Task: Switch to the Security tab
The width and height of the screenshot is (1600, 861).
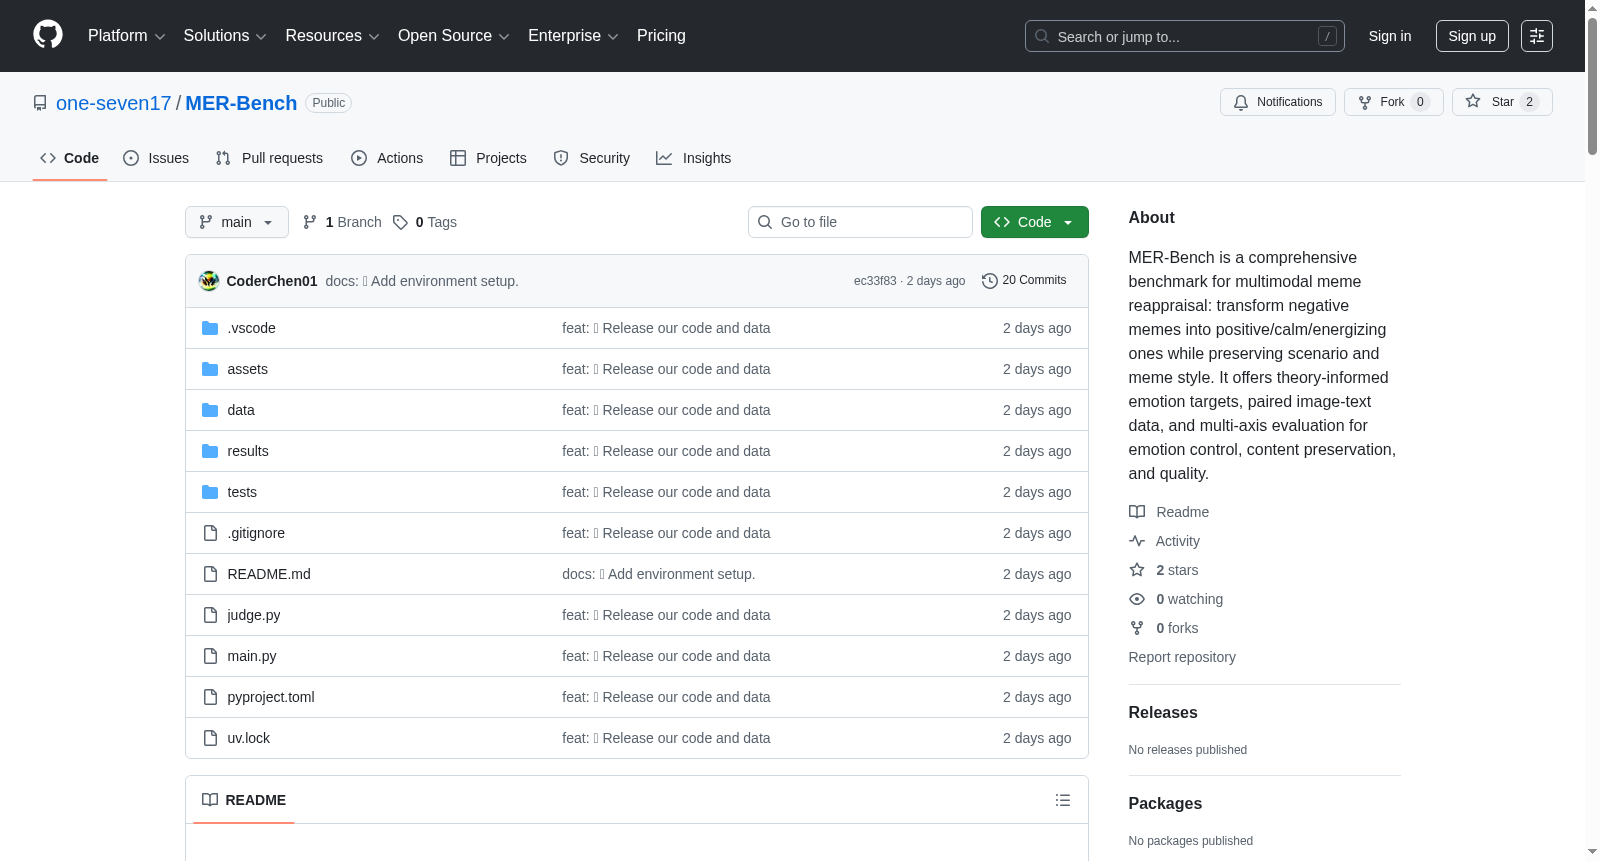Action: [592, 158]
